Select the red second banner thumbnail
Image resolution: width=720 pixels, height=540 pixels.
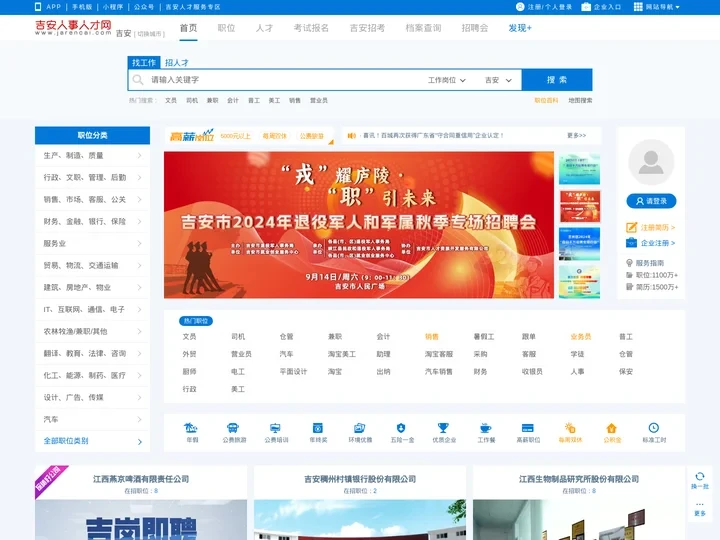[579, 206]
